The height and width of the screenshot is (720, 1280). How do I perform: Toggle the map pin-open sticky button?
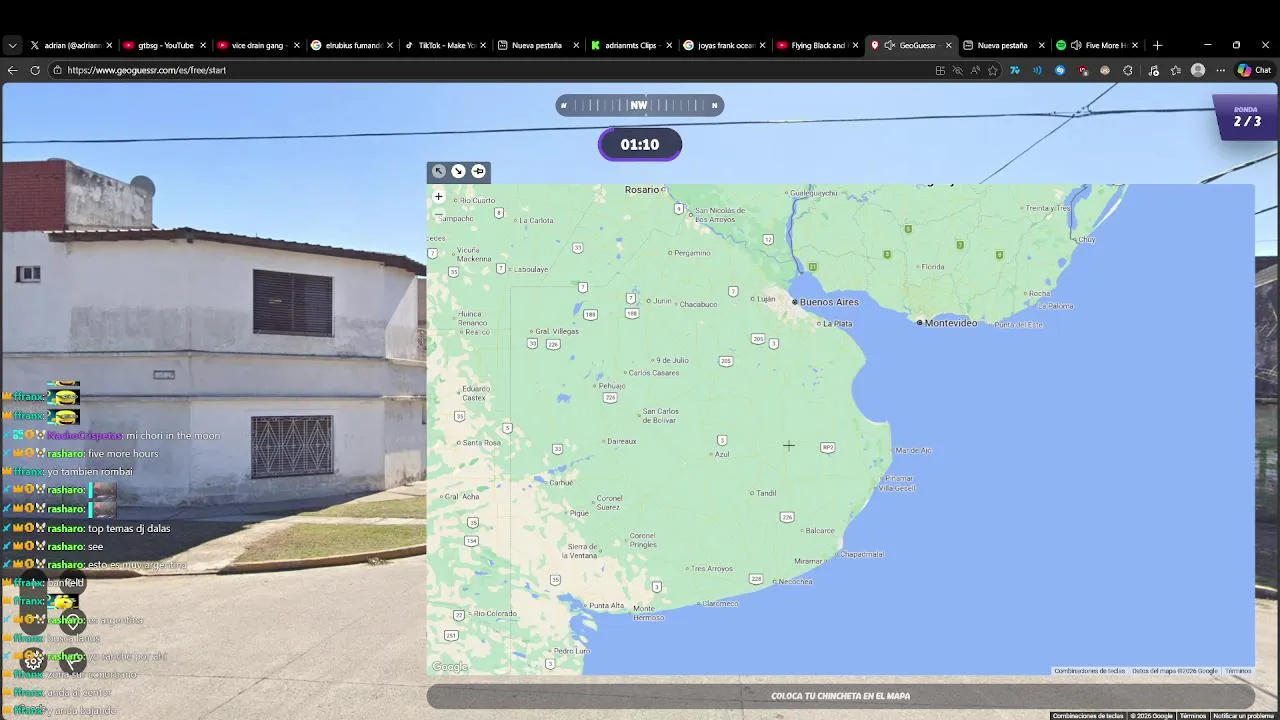coord(478,171)
